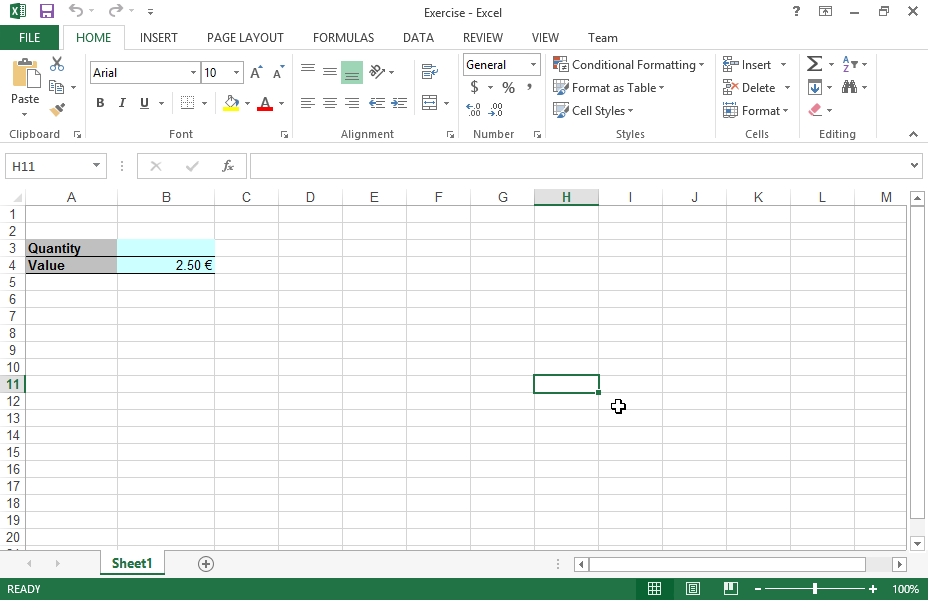This screenshot has width=928, height=600.
Task: Open the font name dropdown
Action: coord(193,73)
